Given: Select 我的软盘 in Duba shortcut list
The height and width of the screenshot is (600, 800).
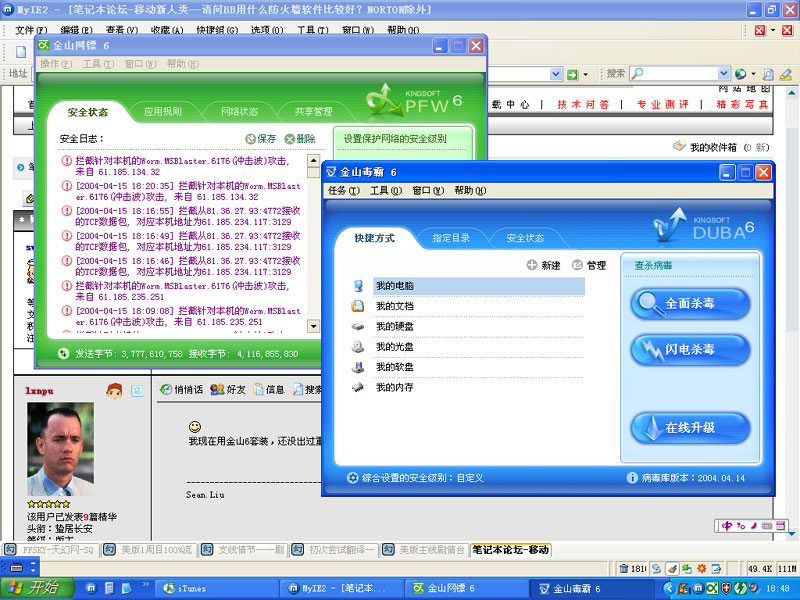Looking at the screenshot, I should [394, 367].
